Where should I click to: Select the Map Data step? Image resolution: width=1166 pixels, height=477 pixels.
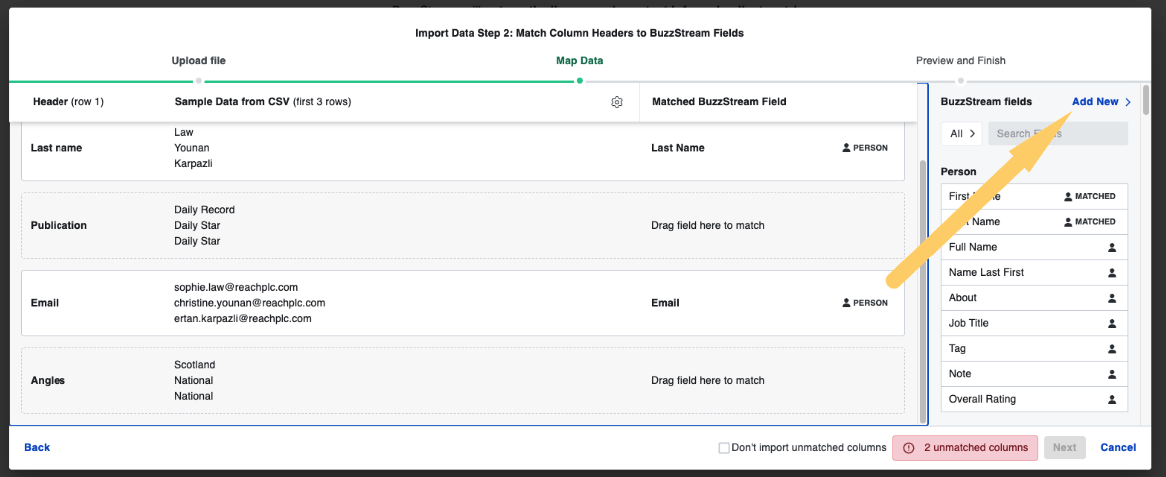(579, 61)
